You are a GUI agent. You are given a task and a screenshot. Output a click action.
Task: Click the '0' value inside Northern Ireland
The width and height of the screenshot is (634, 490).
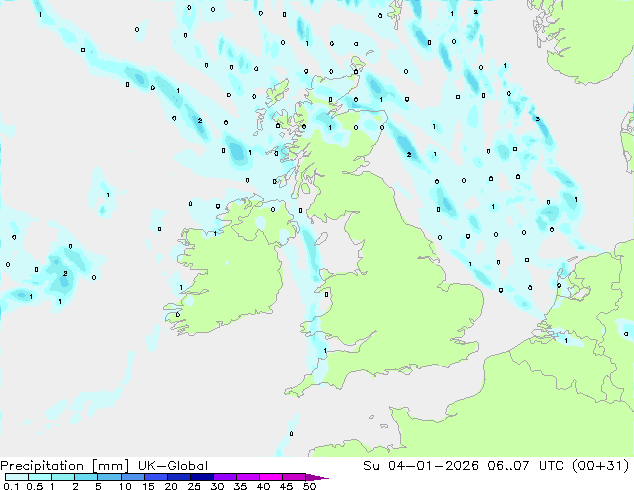[273, 209]
